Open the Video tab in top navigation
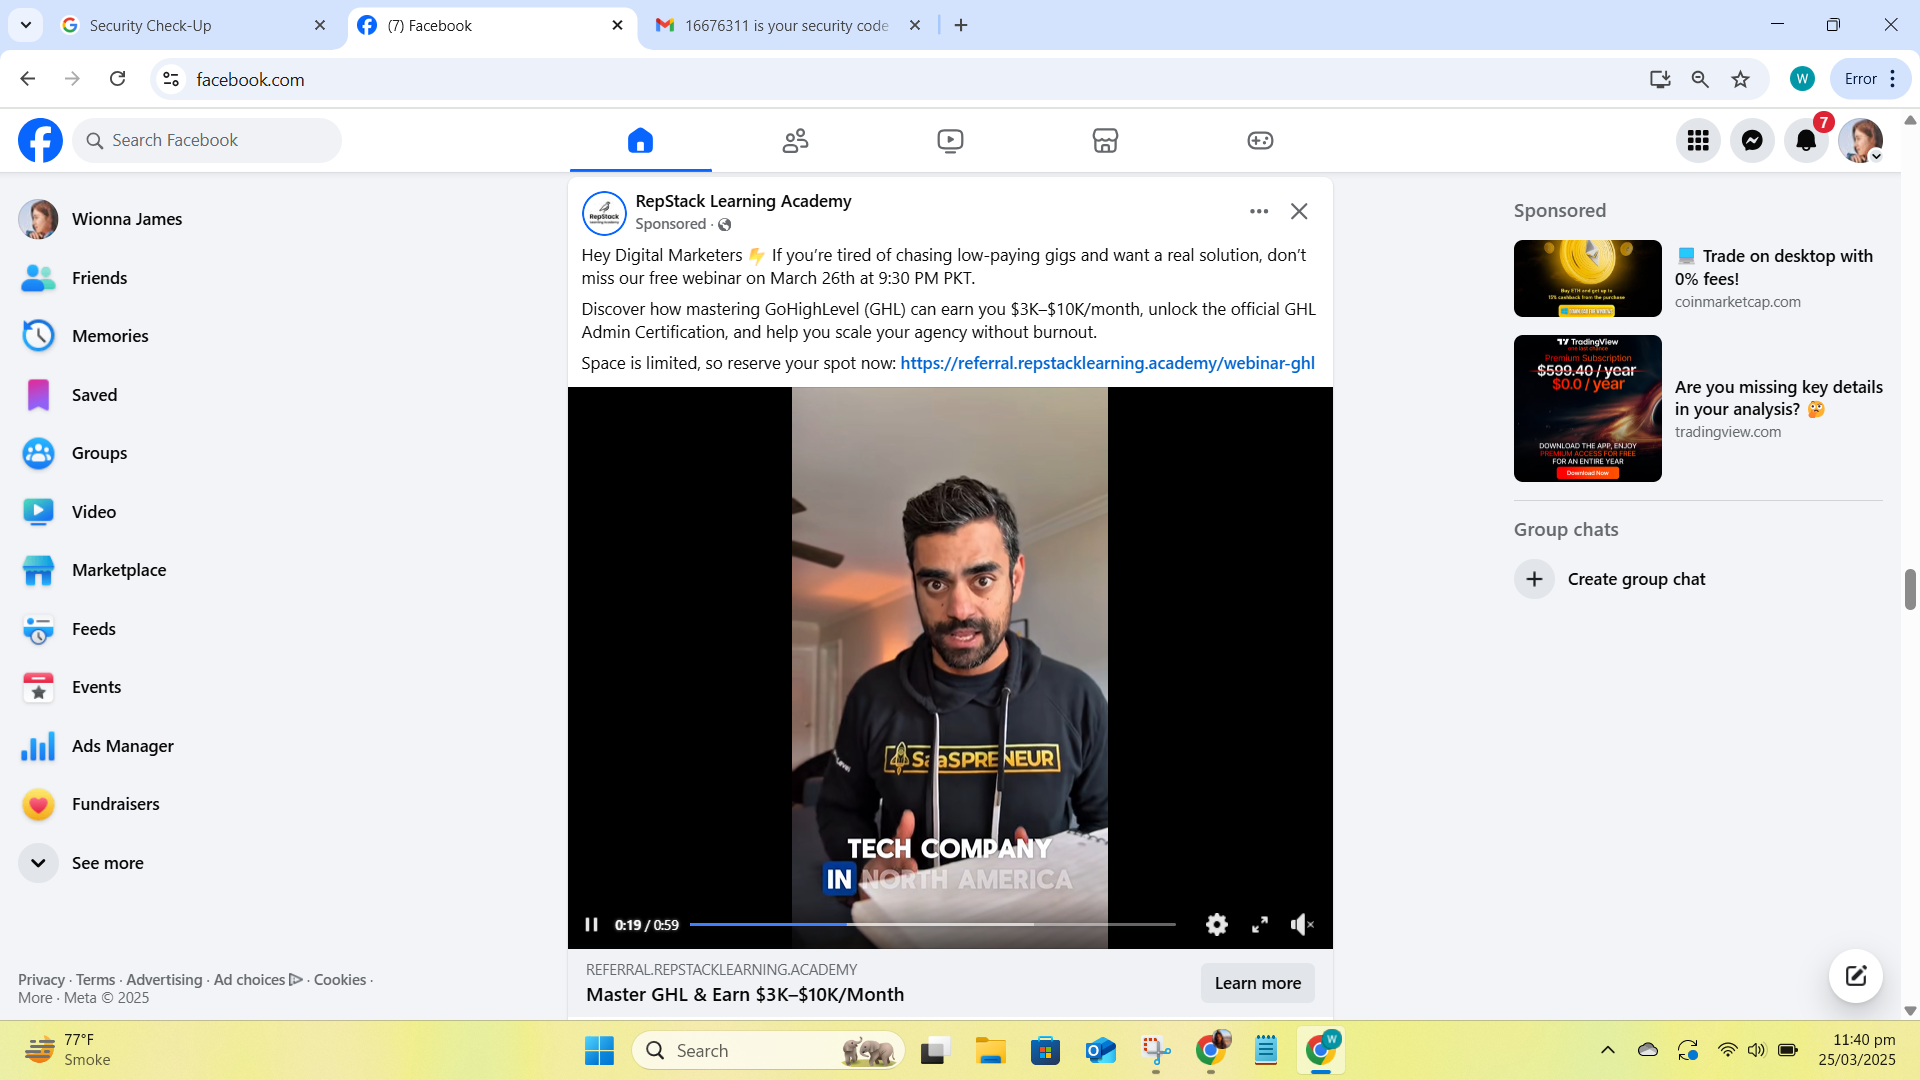 pyautogui.click(x=950, y=140)
